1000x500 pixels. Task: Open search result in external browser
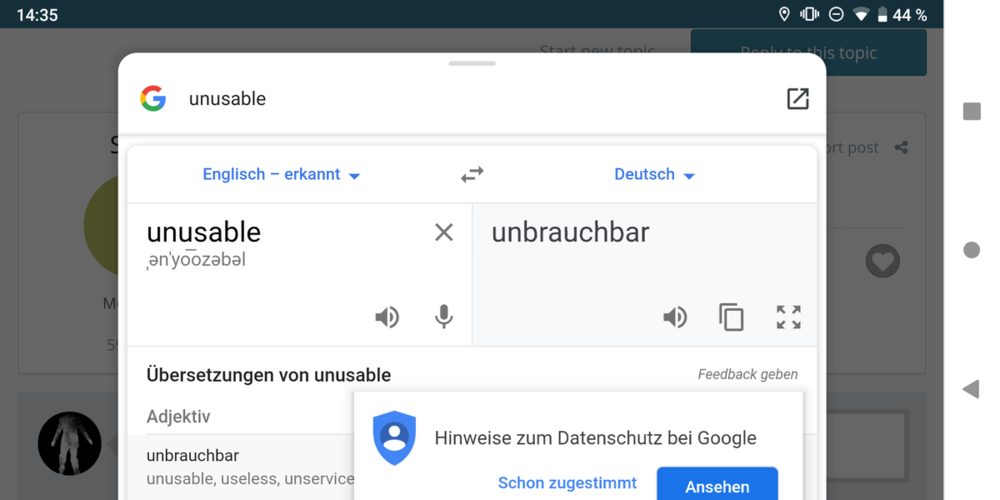[797, 98]
